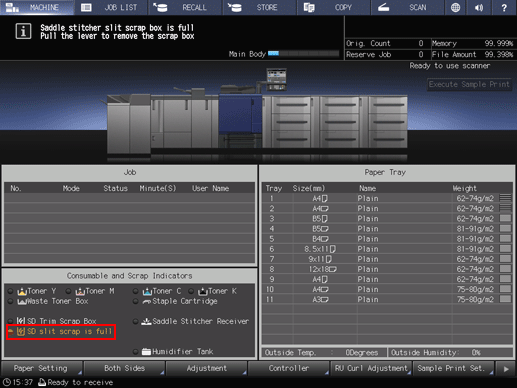Select tray 10 A4 row
517x388 pixels.
coord(387,289)
